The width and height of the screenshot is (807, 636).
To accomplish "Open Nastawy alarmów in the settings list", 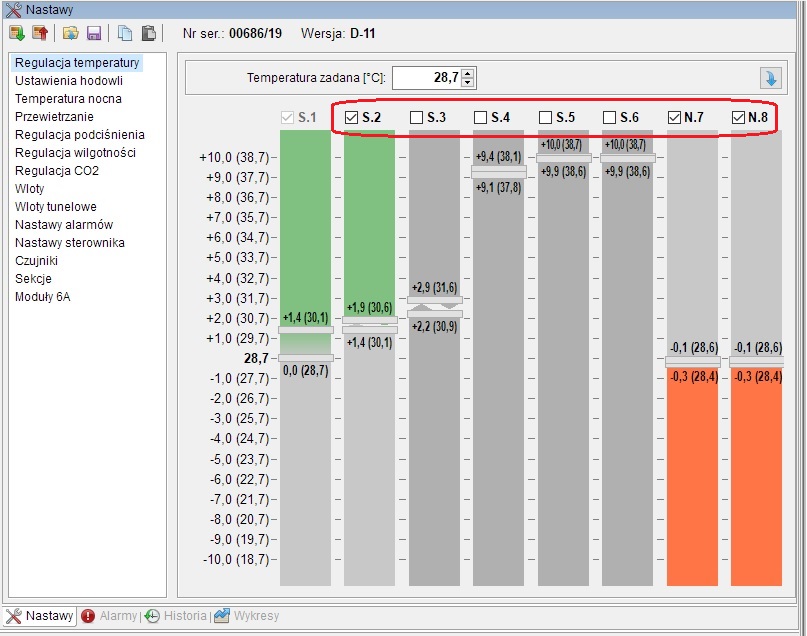I will point(64,225).
